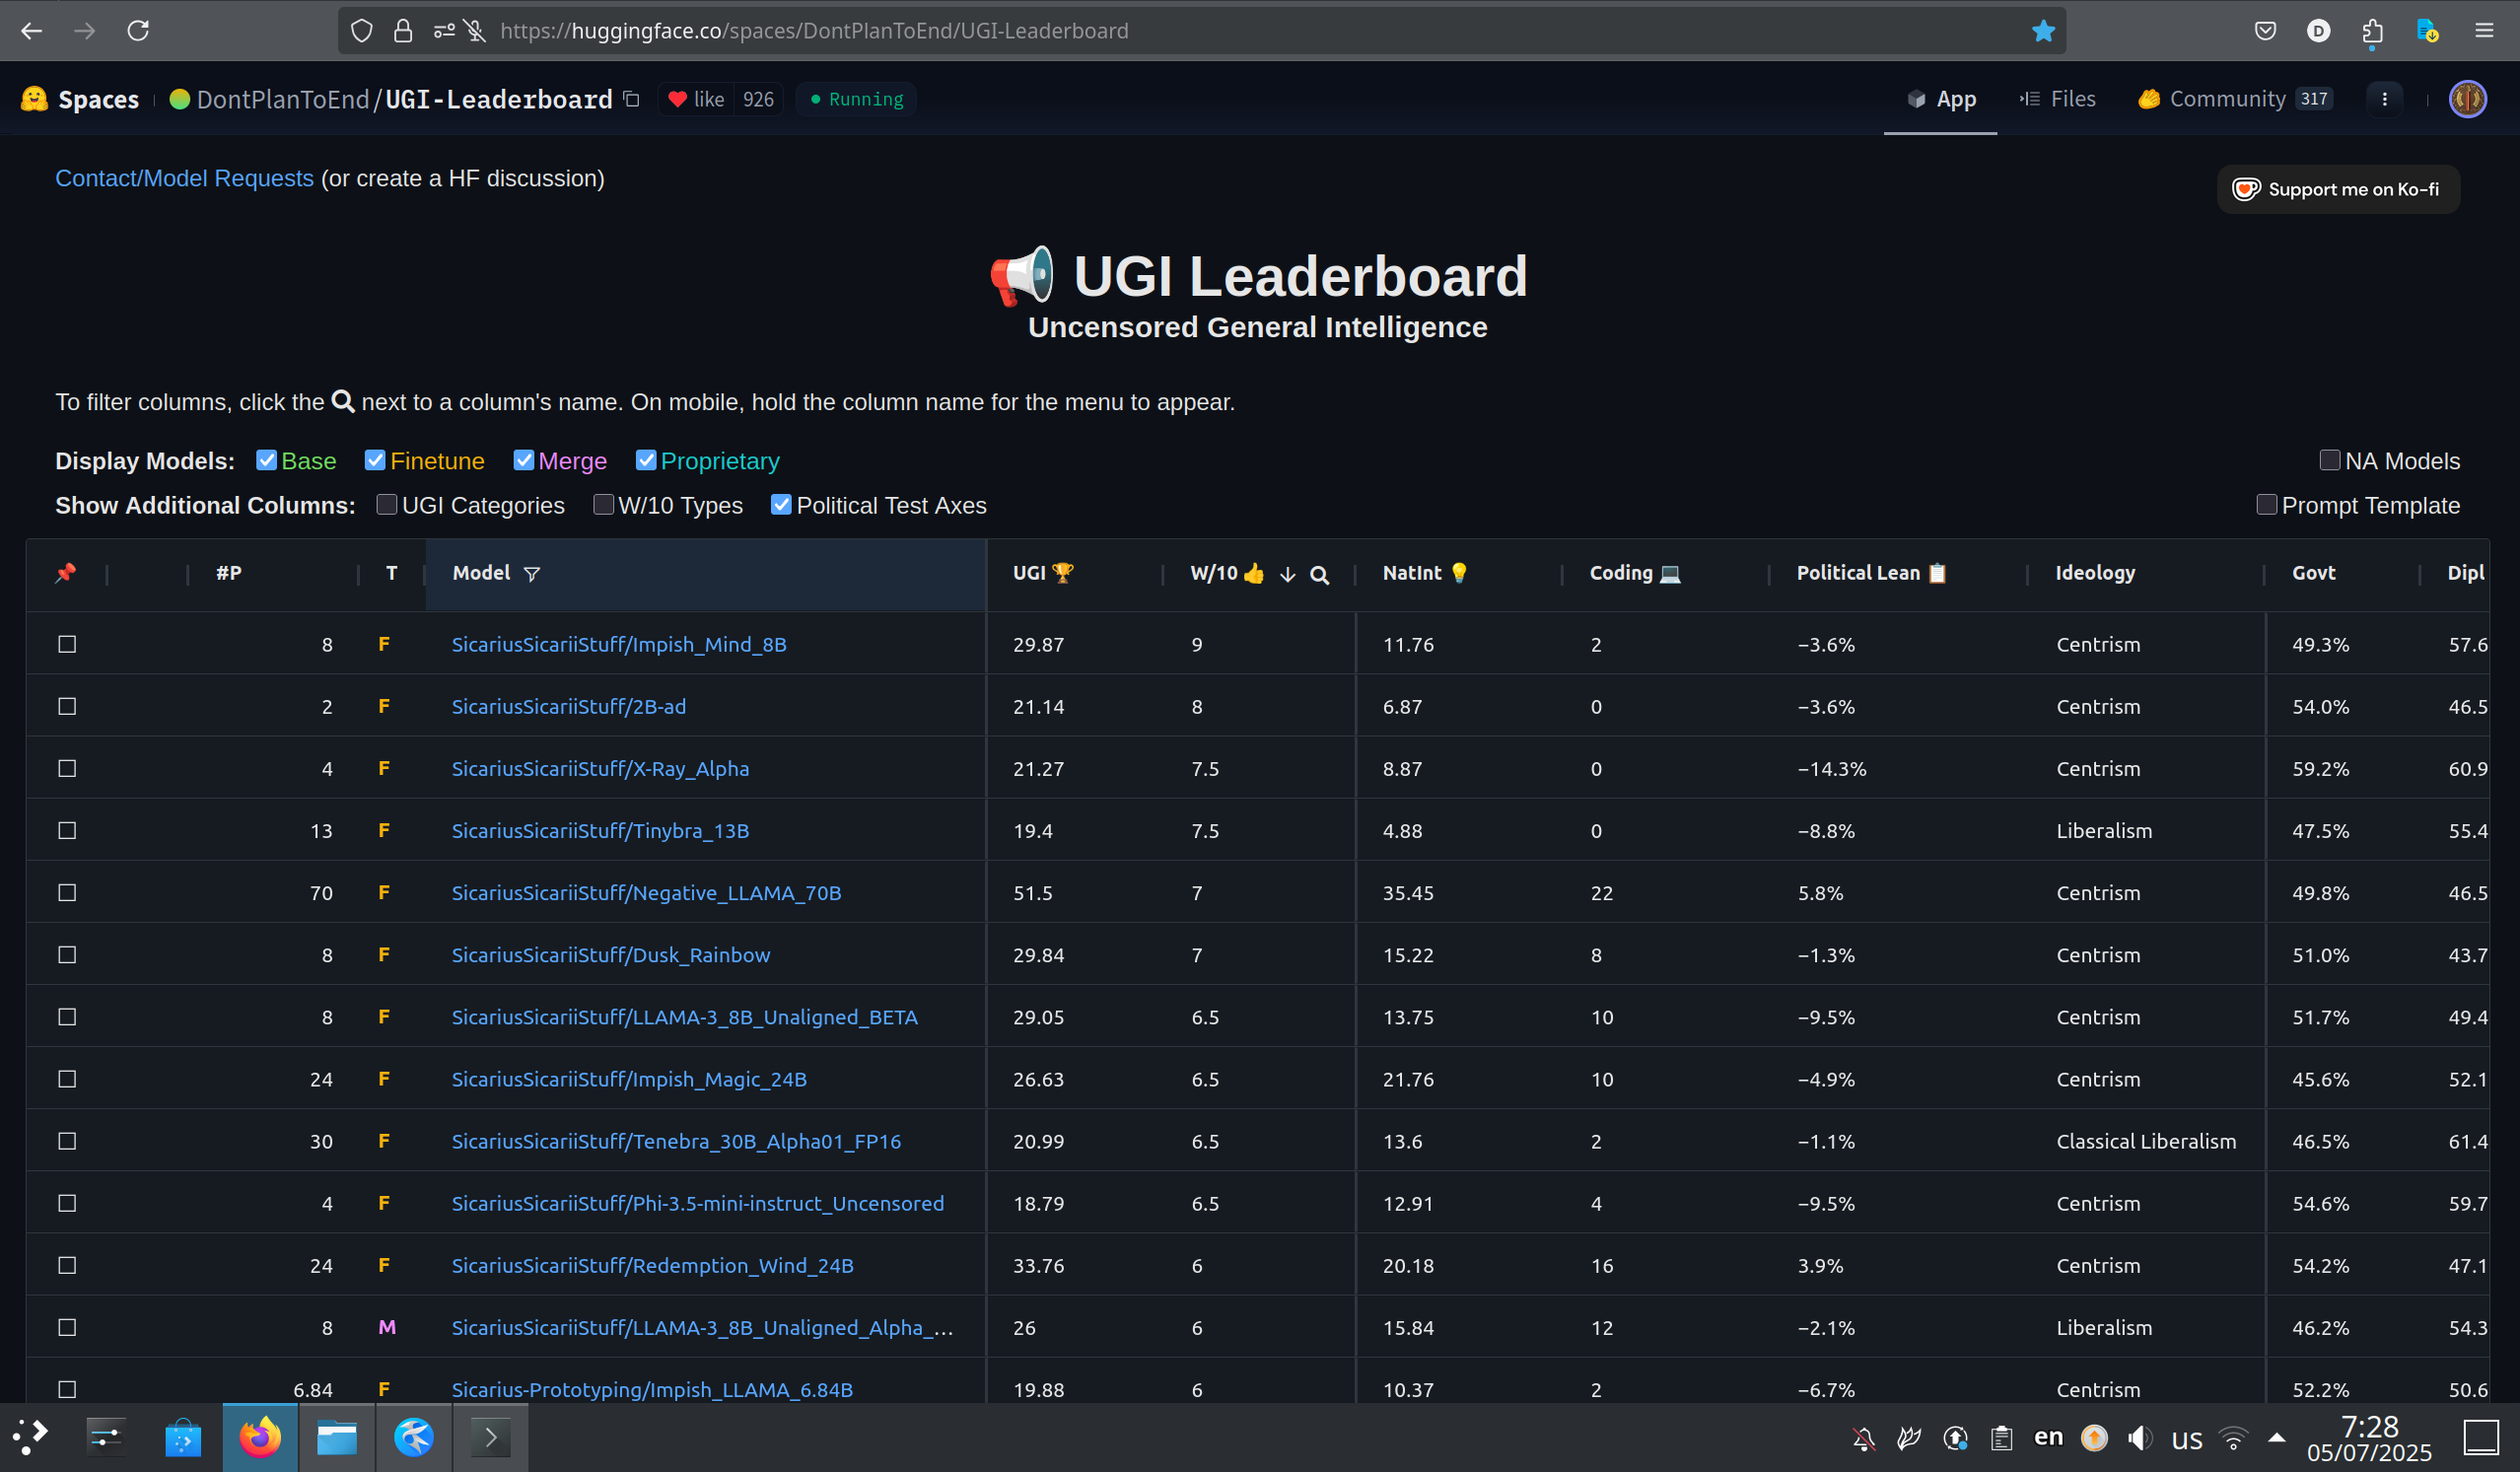Open the Community tab
2520x1472 pixels.
[x=2226, y=99]
